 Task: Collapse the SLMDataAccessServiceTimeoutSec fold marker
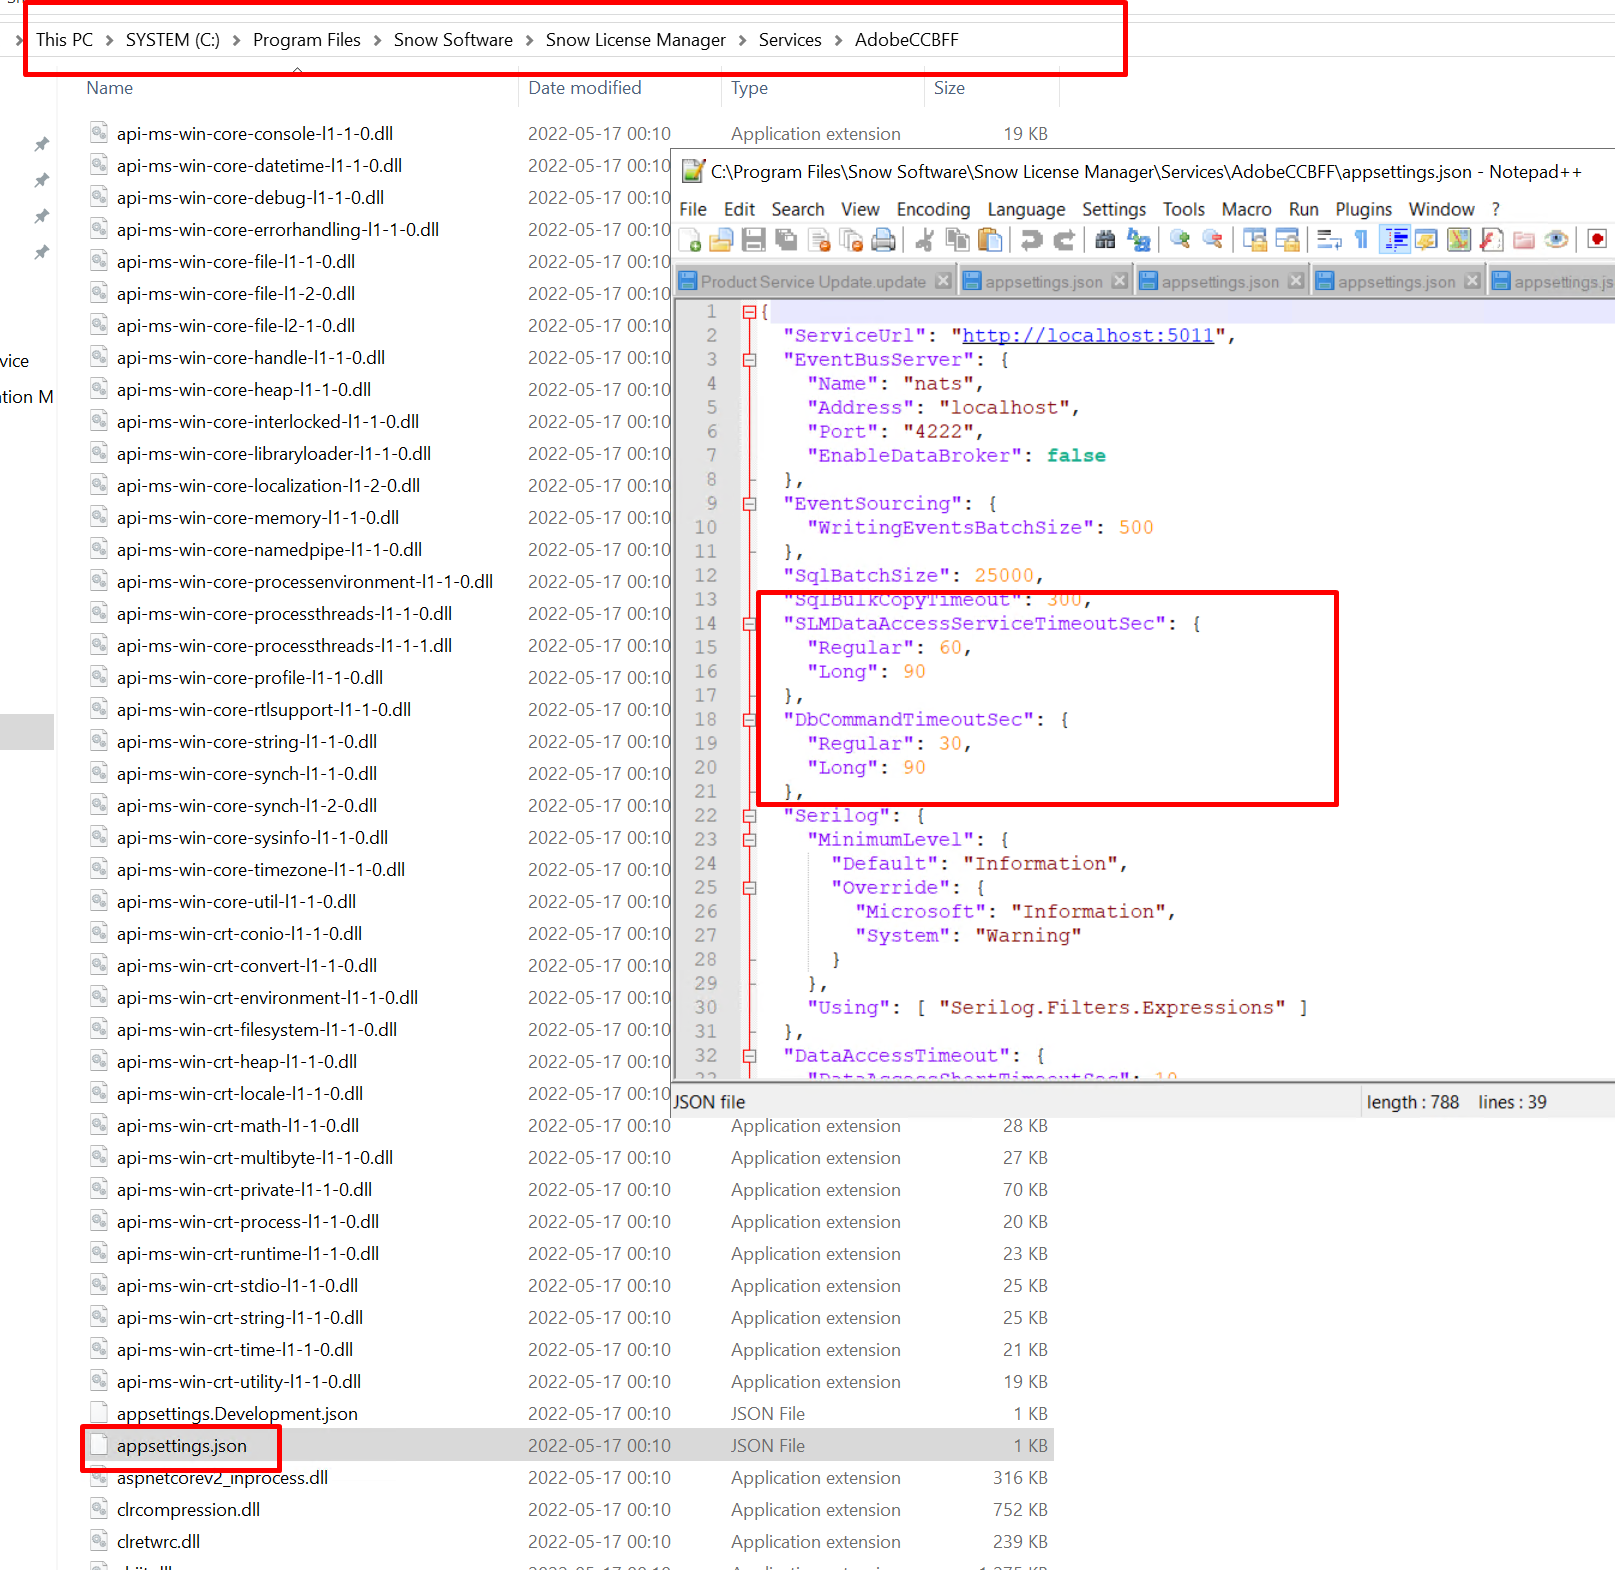pos(749,624)
